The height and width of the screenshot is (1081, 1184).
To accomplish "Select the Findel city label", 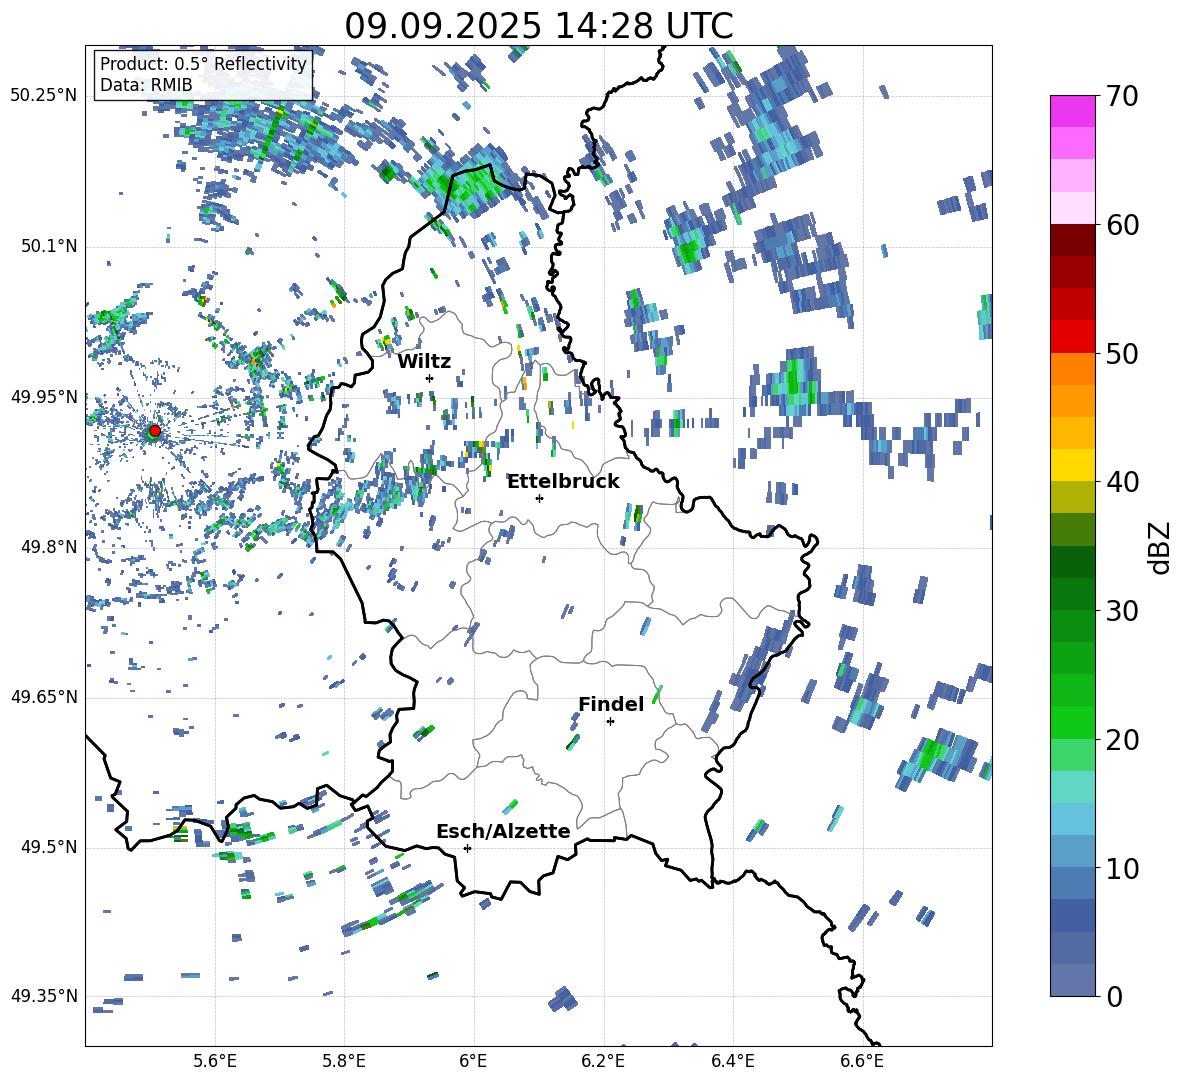I will 611,704.
